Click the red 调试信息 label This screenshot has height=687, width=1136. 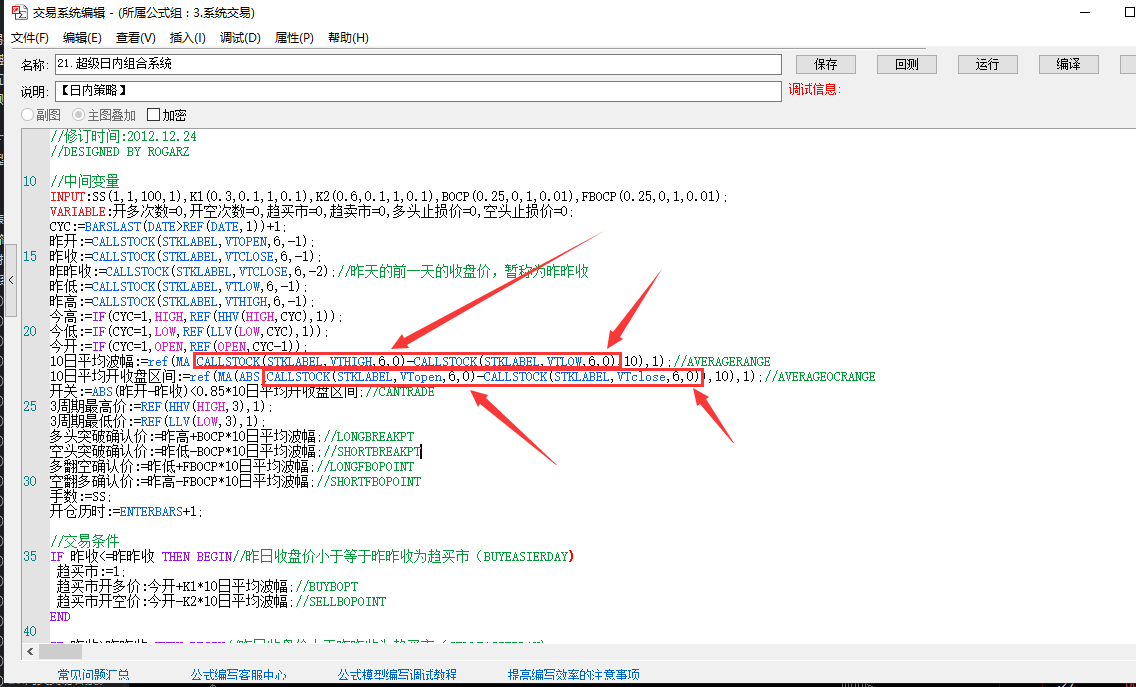point(814,89)
